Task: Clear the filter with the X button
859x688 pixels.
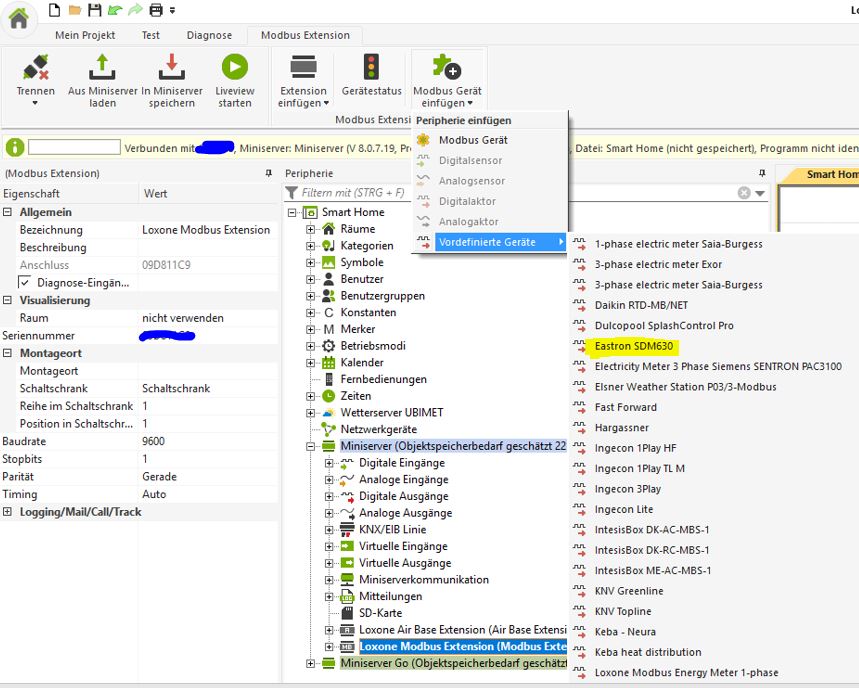Action: [x=744, y=193]
